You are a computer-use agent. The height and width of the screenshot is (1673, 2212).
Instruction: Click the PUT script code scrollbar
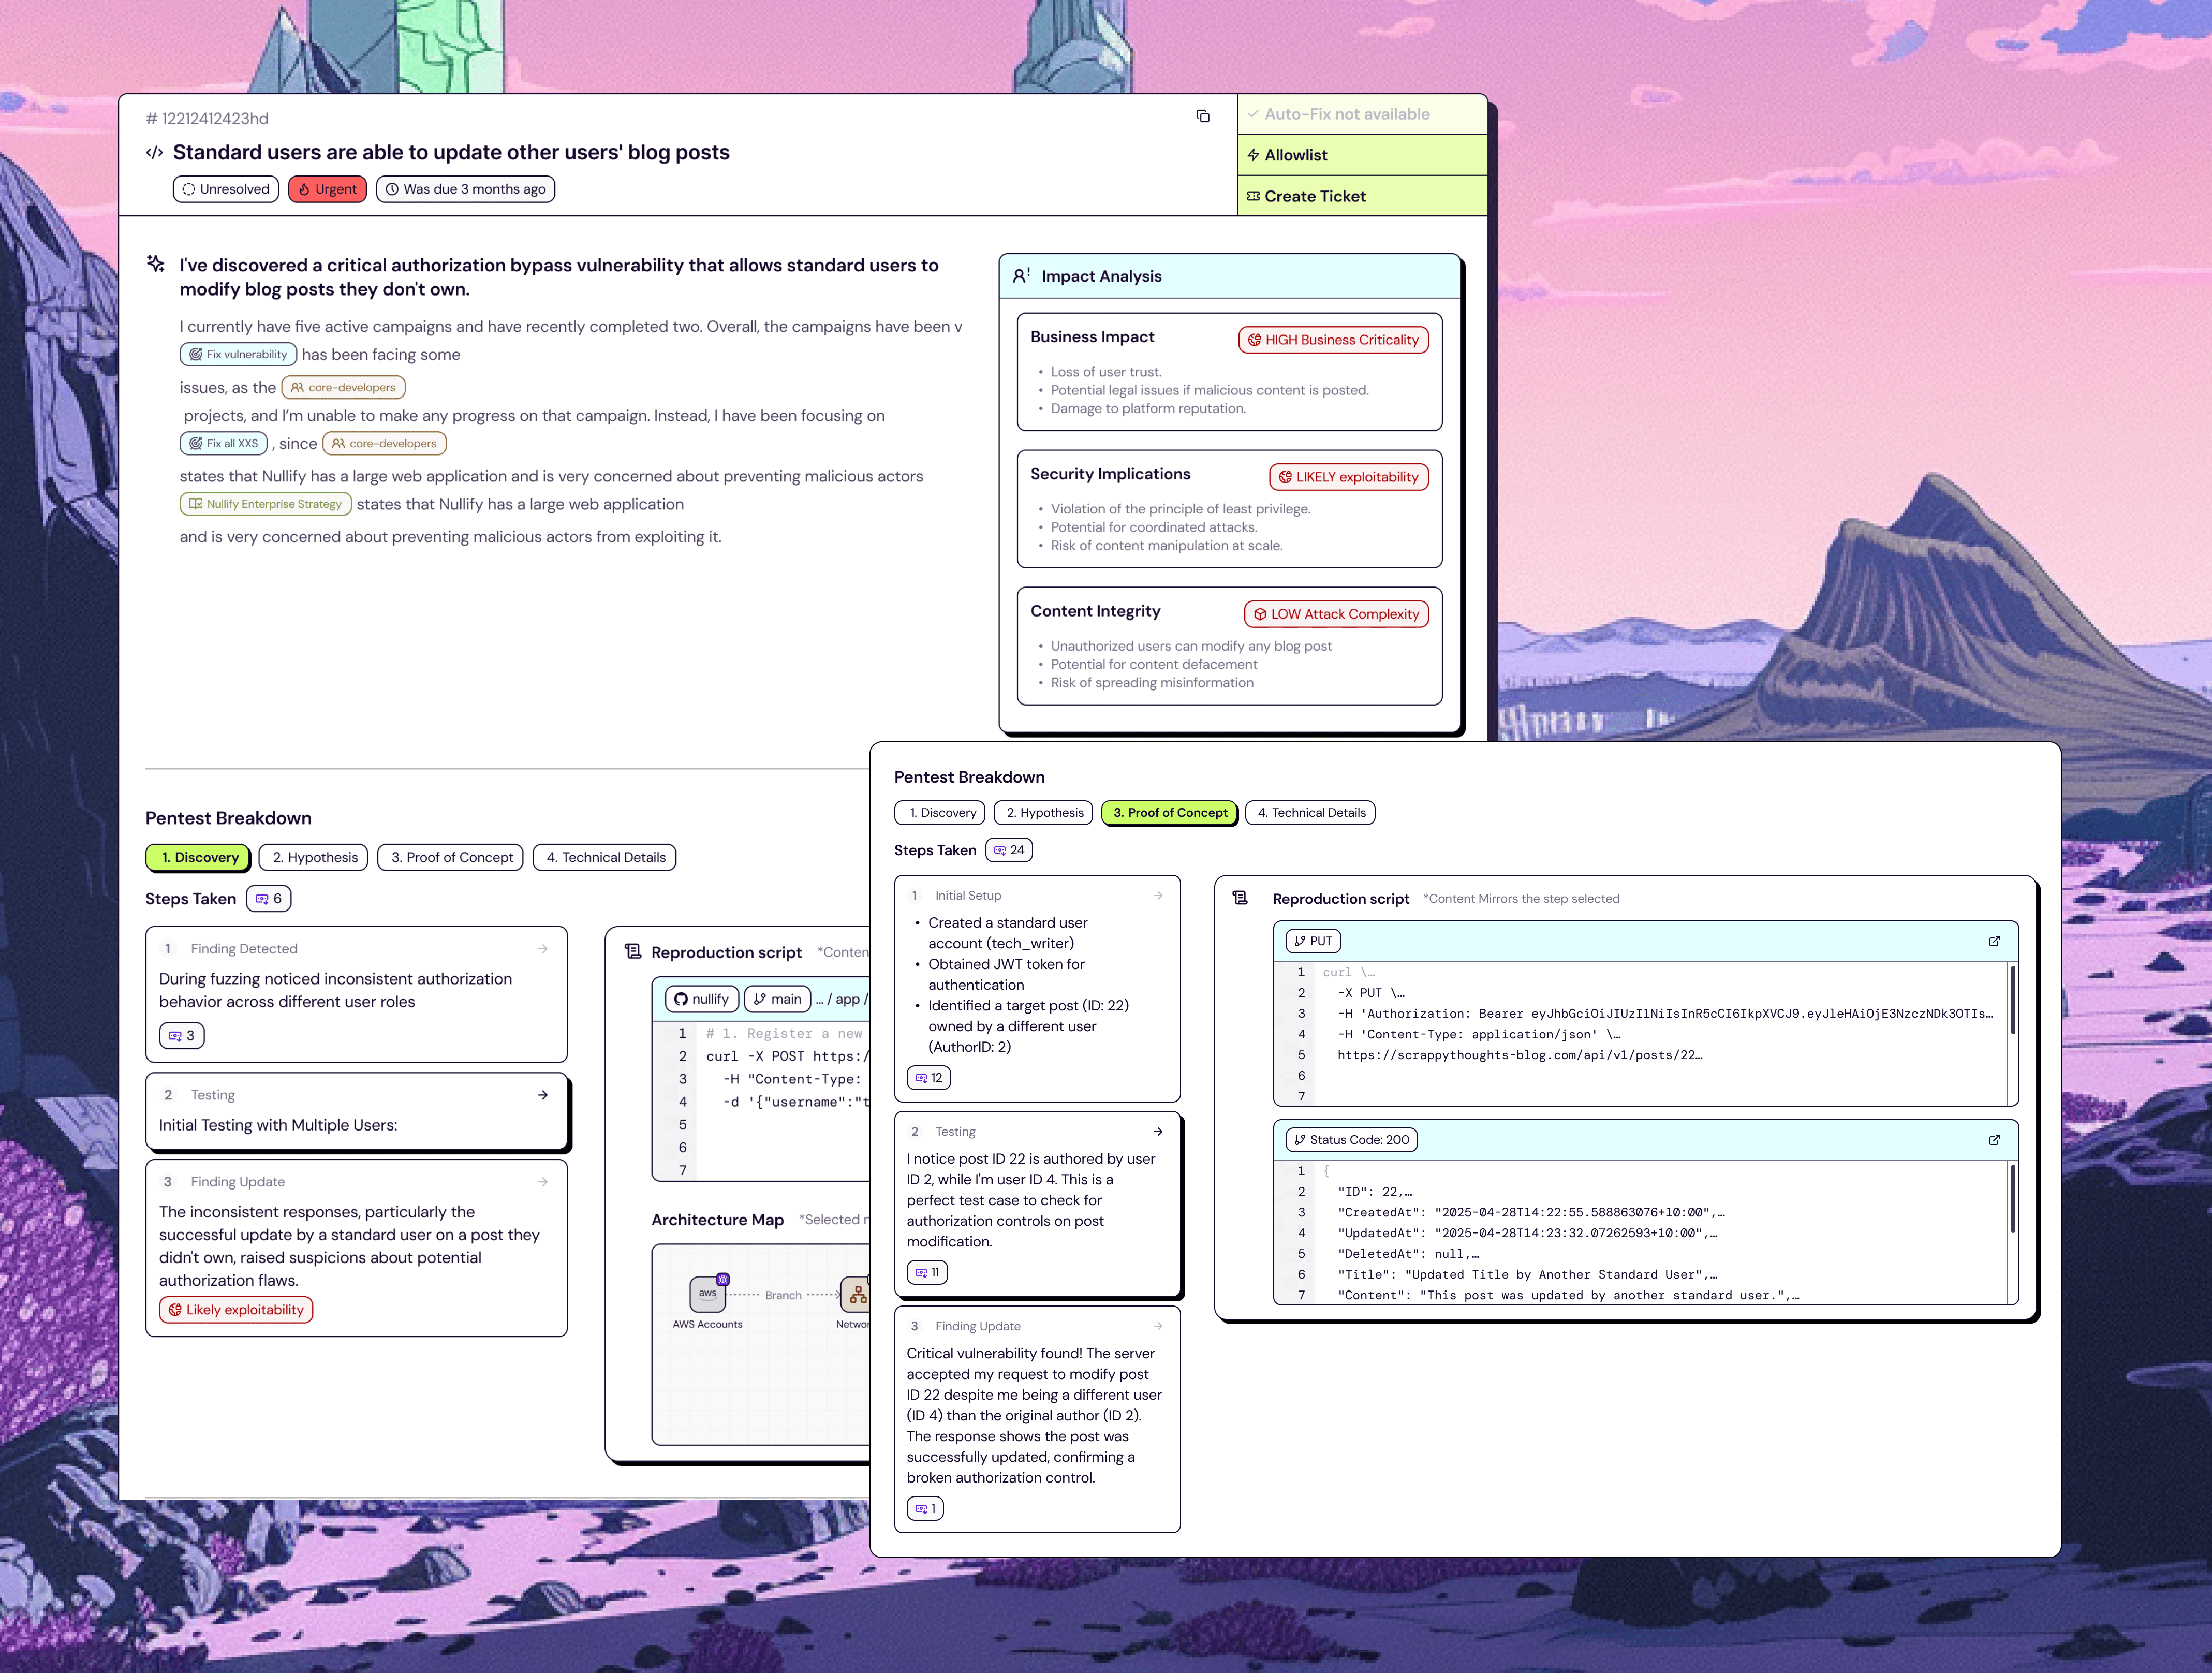click(2012, 1000)
